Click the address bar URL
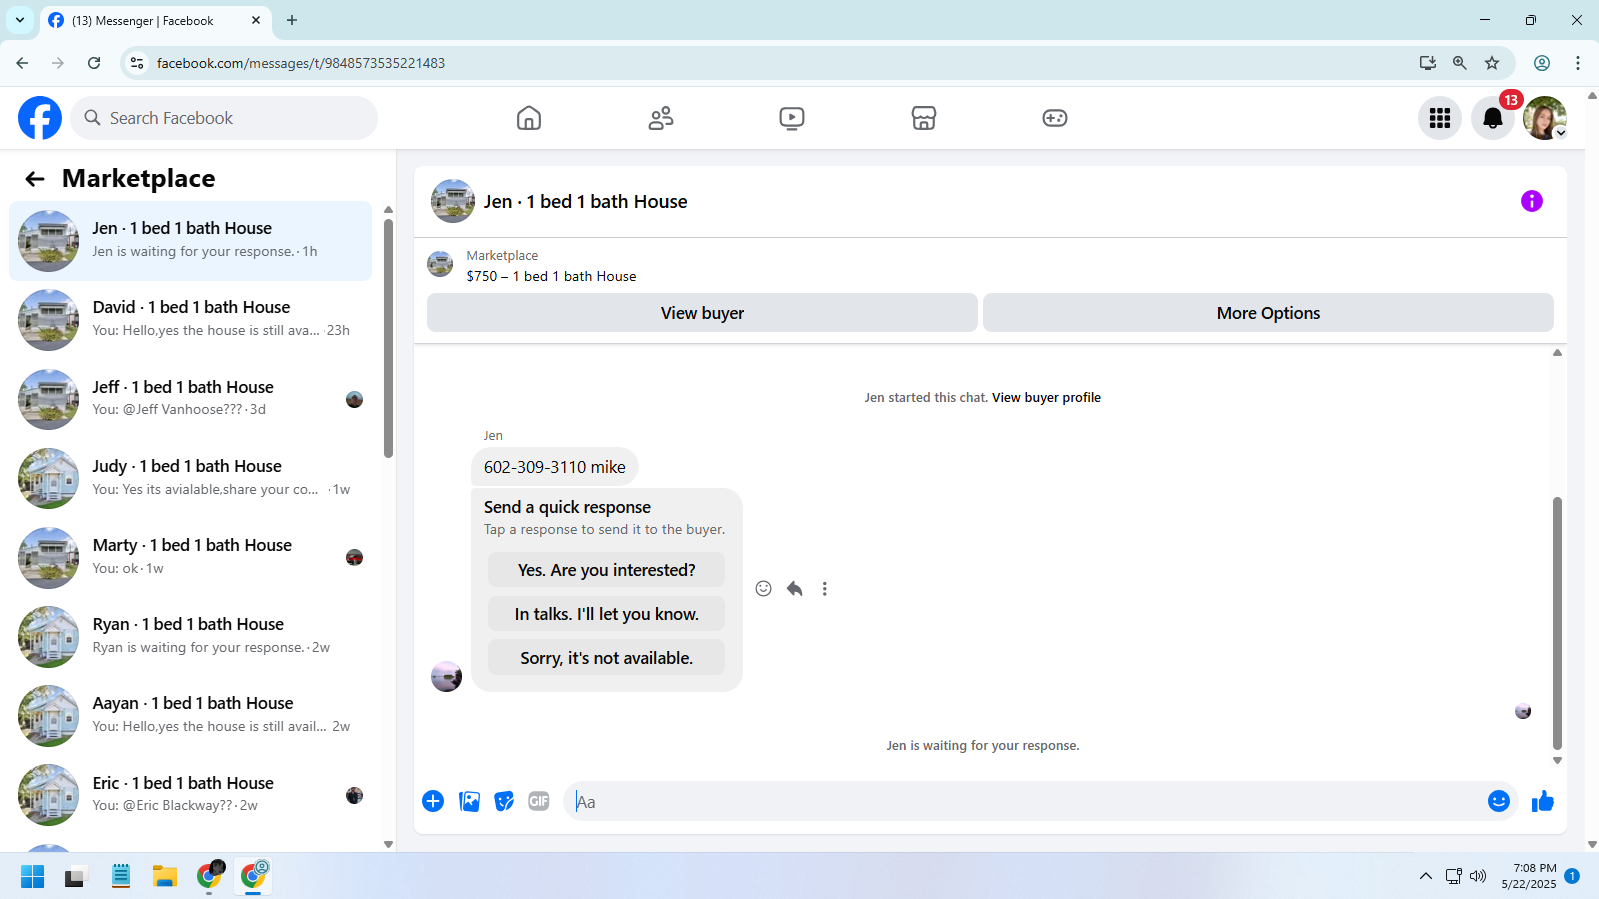Image resolution: width=1599 pixels, height=899 pixels. [301, 63]
